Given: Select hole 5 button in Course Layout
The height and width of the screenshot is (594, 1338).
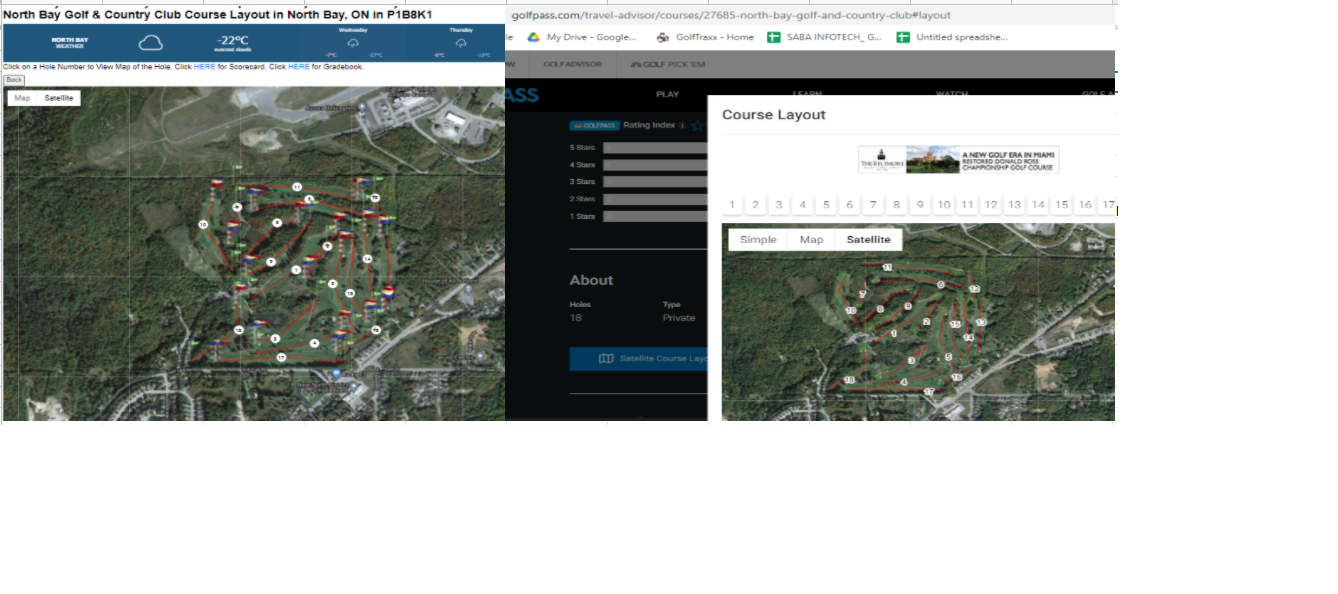Looking at the screenshot, I should [826, 205].
